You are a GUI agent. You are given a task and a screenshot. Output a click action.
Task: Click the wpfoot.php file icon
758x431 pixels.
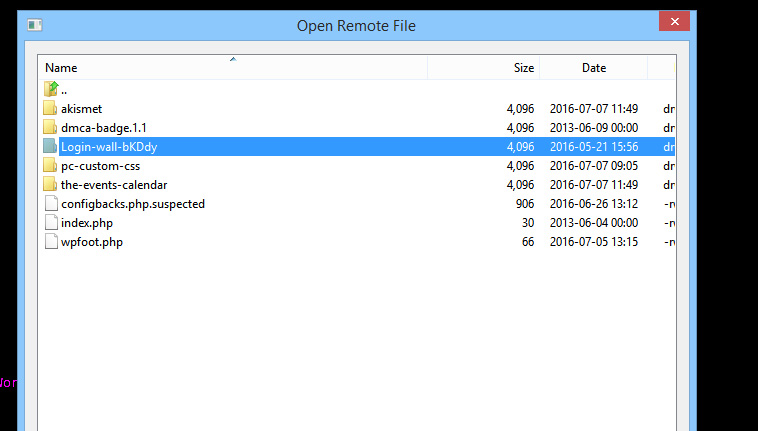(x=51, y=241)
